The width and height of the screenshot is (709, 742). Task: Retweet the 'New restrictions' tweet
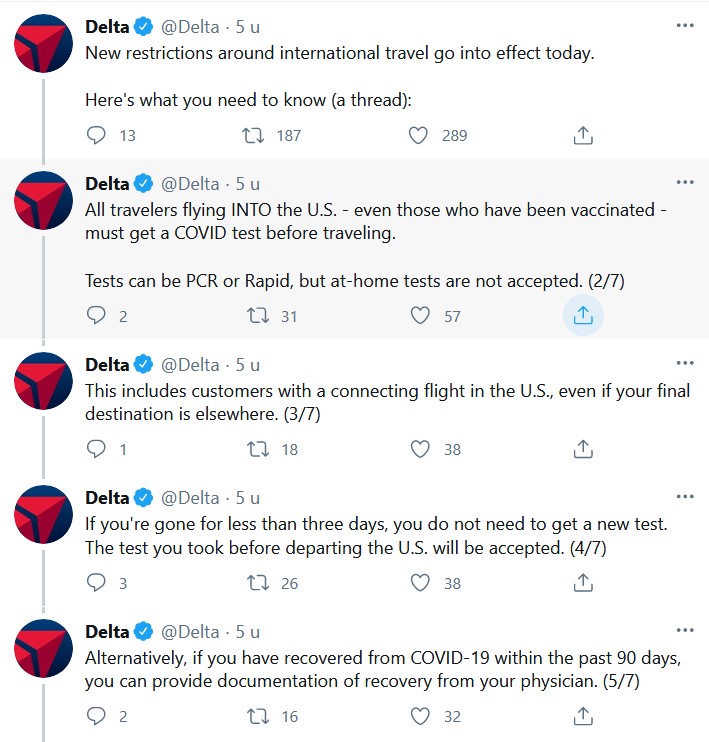tap(254, 135)
